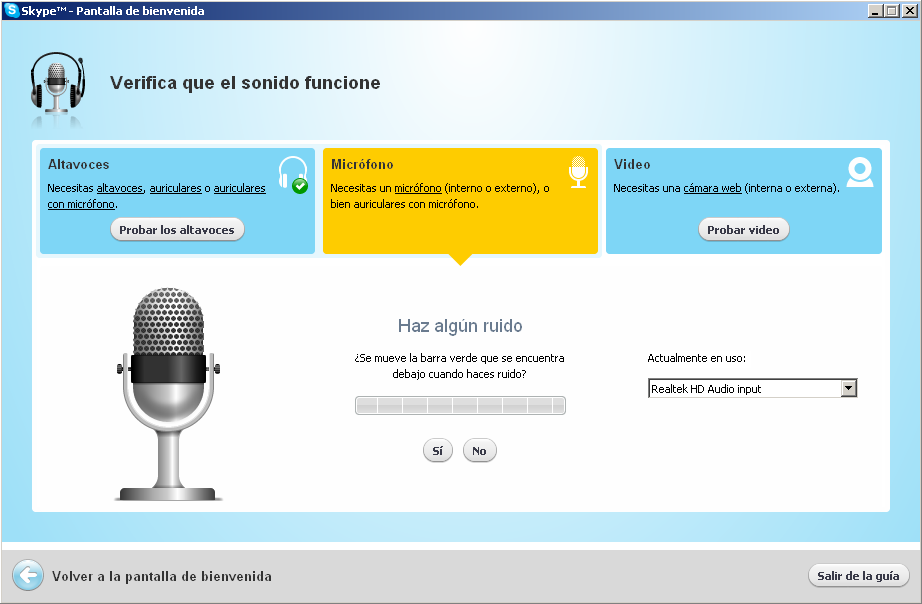Click the webcam icon in the Video panel
The width and height of the screenshot is (922, 604).
(x=860, y=172)
